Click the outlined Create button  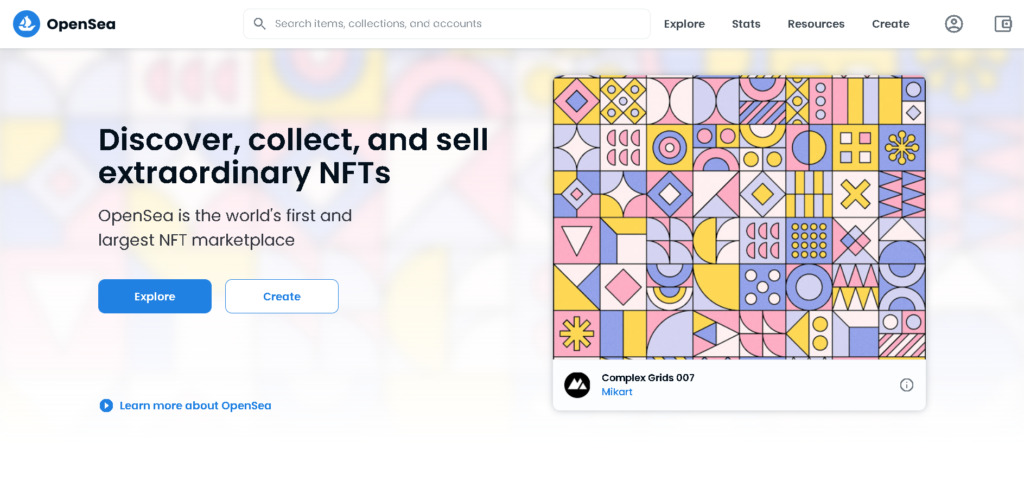click(281, 297)
